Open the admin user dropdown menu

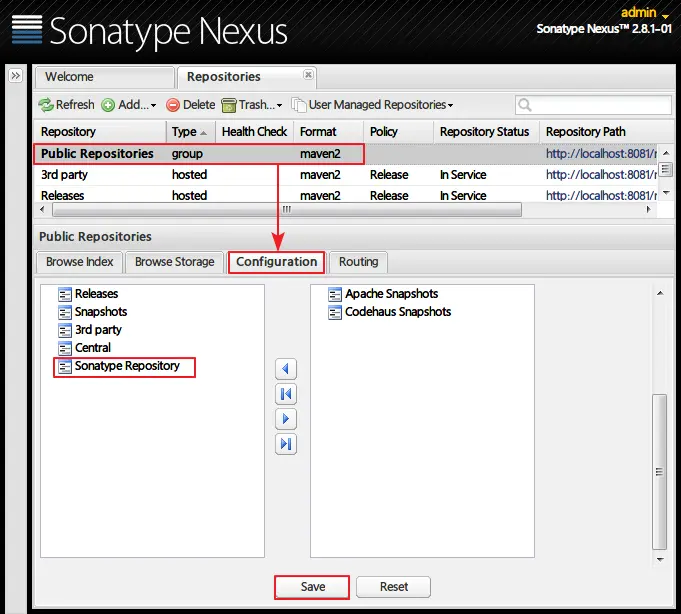645,13
